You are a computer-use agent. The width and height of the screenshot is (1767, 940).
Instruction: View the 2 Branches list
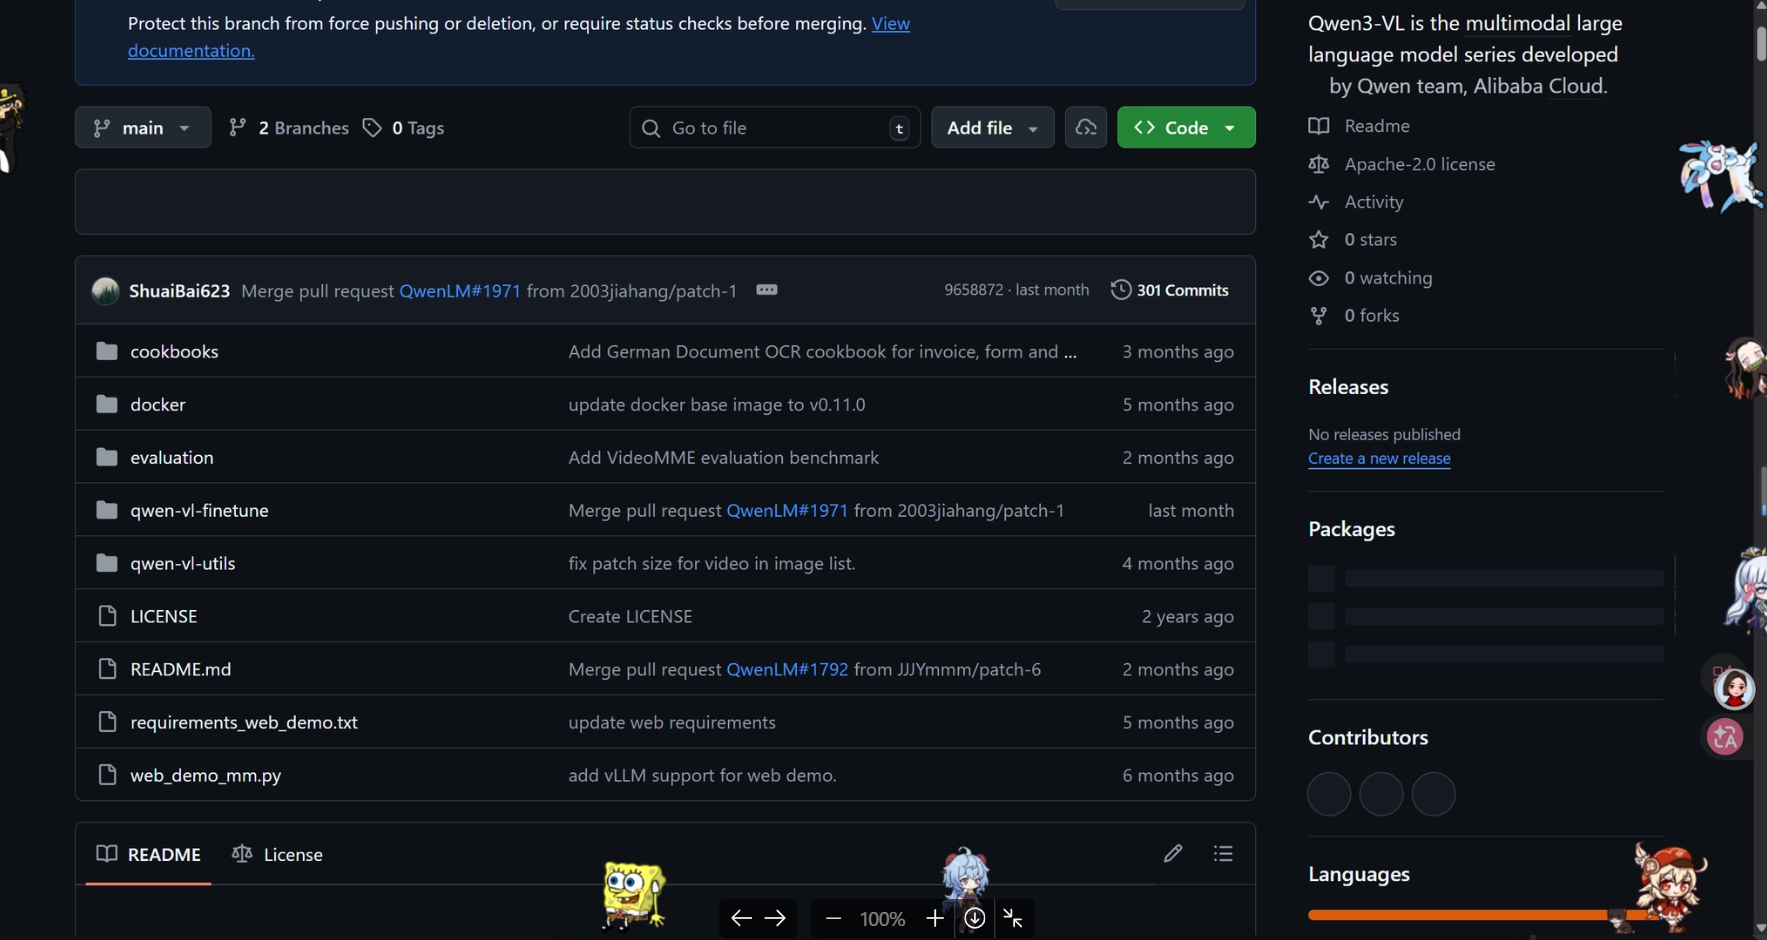288,127
